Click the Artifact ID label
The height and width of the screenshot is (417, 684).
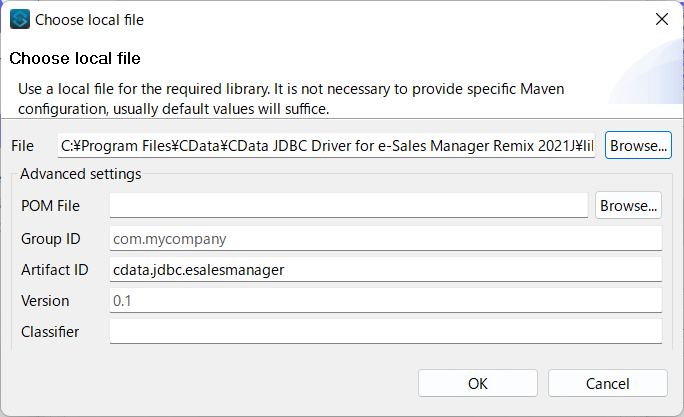(55, 270)
